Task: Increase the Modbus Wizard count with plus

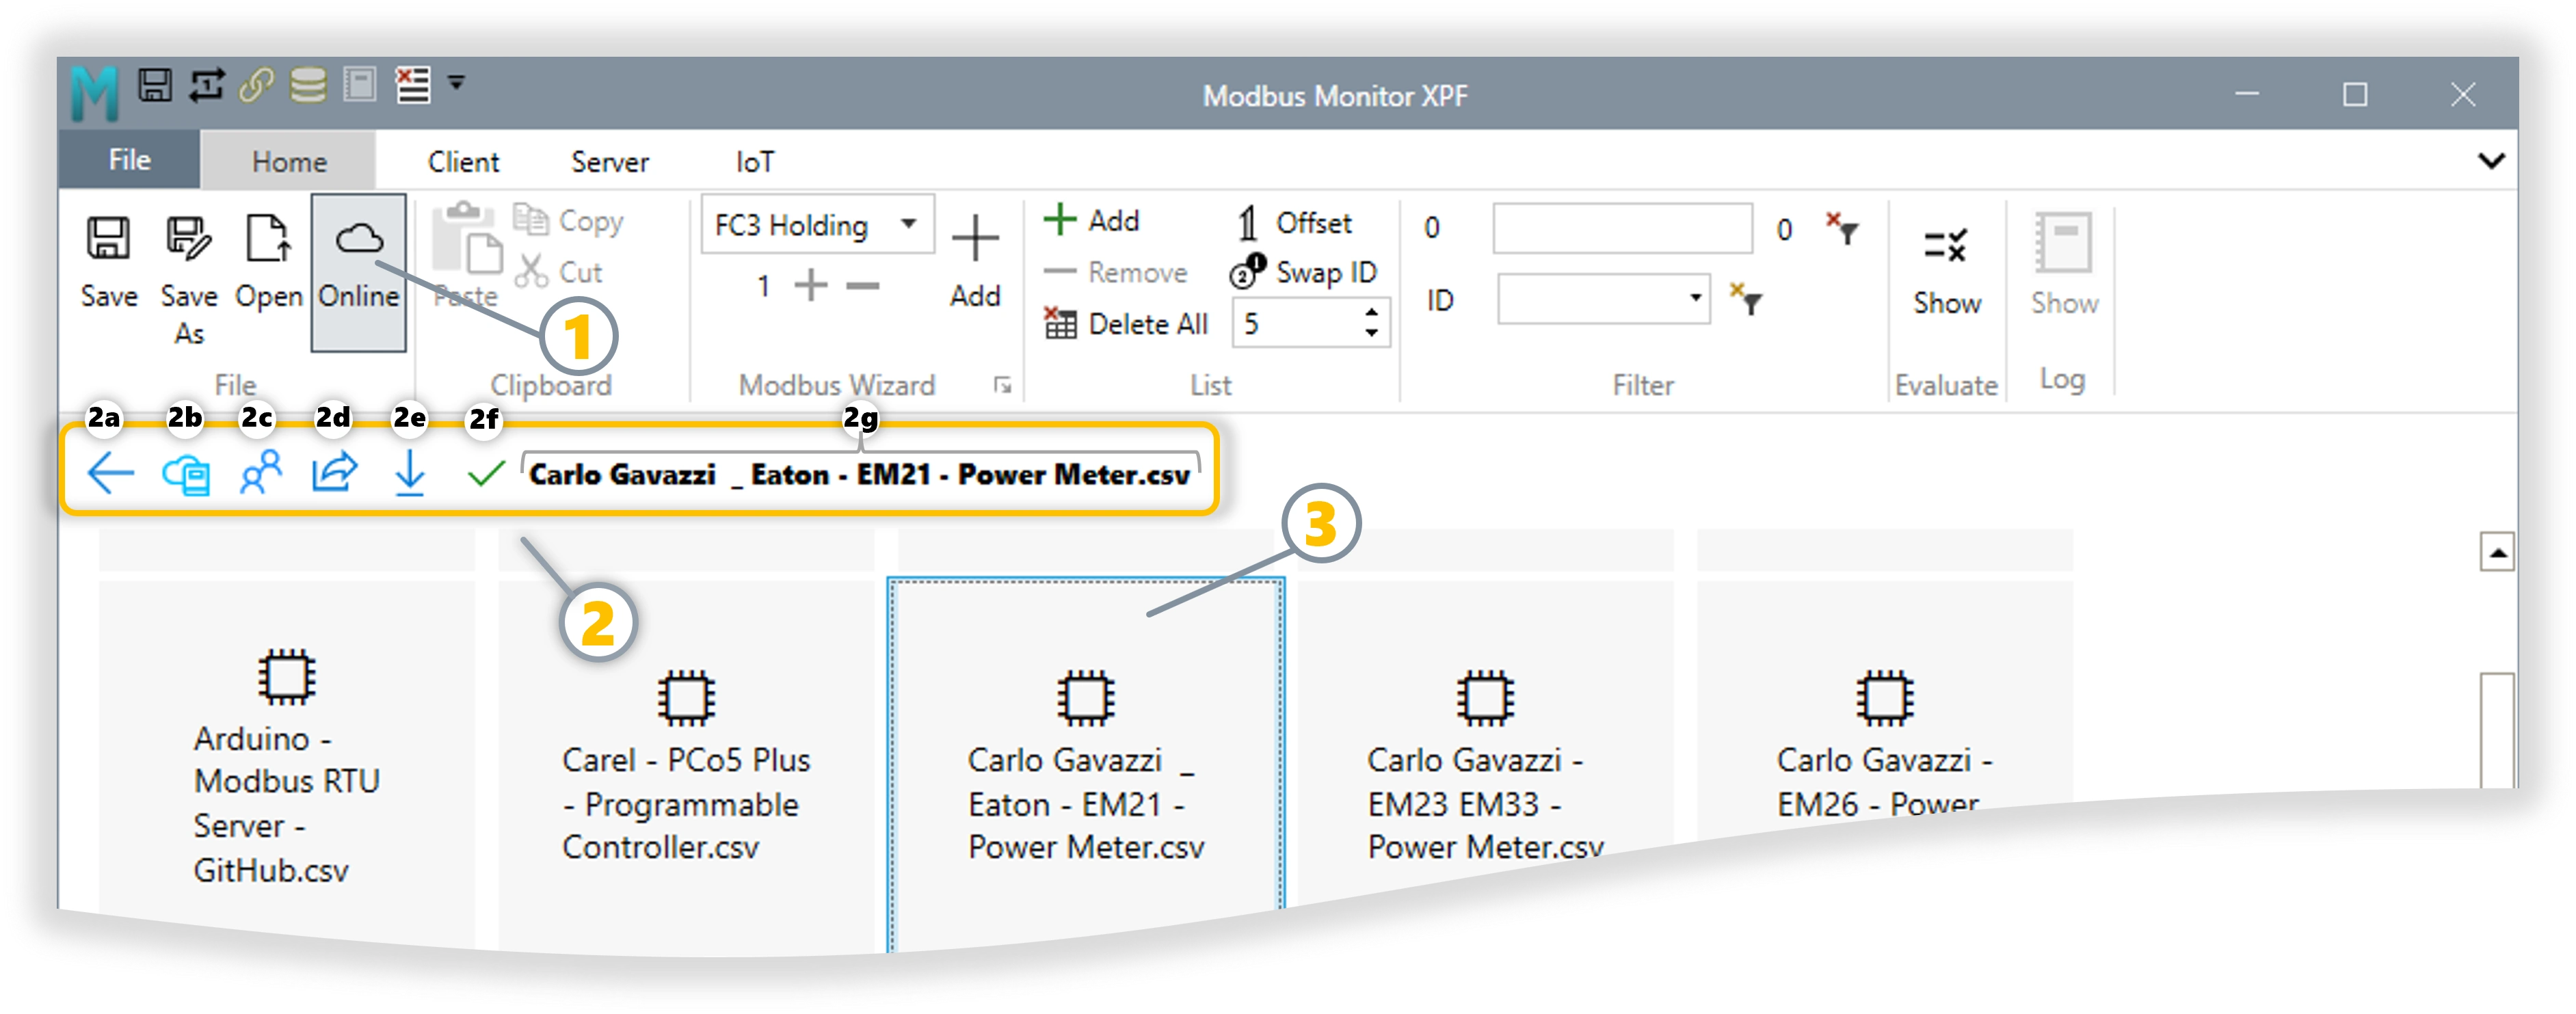Action: (x=811, y=286)
